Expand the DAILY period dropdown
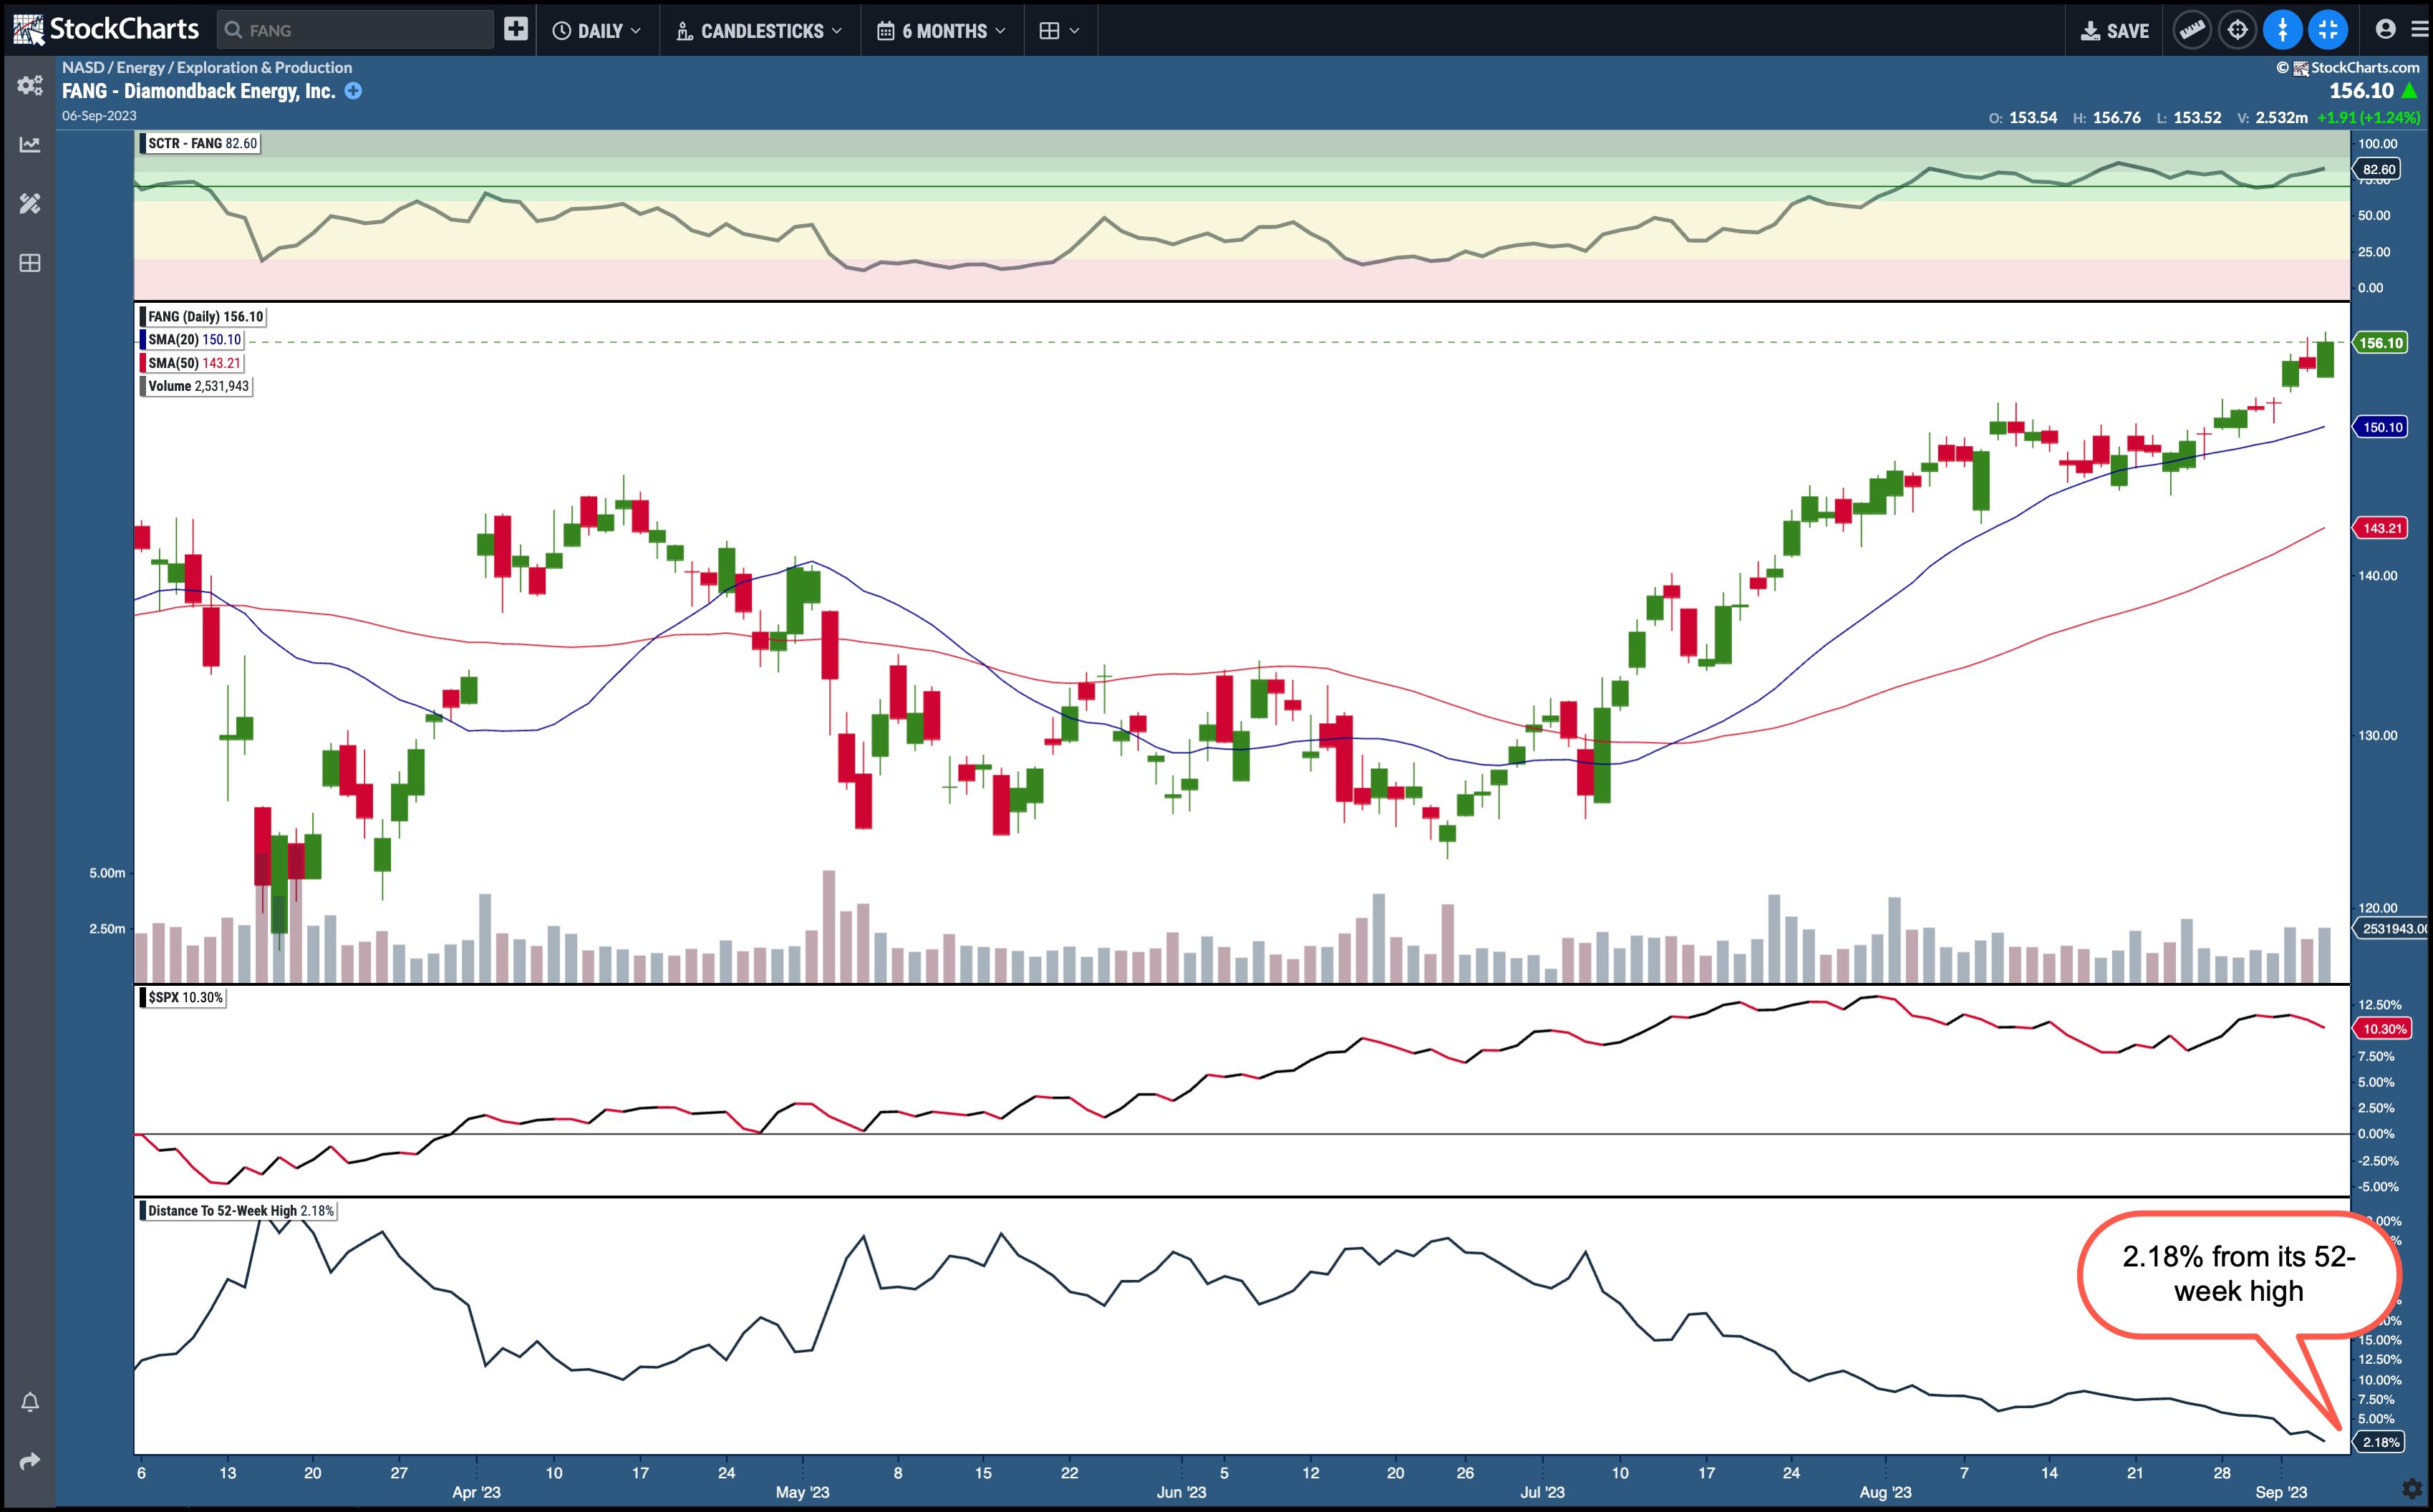 tap(597, 31)
